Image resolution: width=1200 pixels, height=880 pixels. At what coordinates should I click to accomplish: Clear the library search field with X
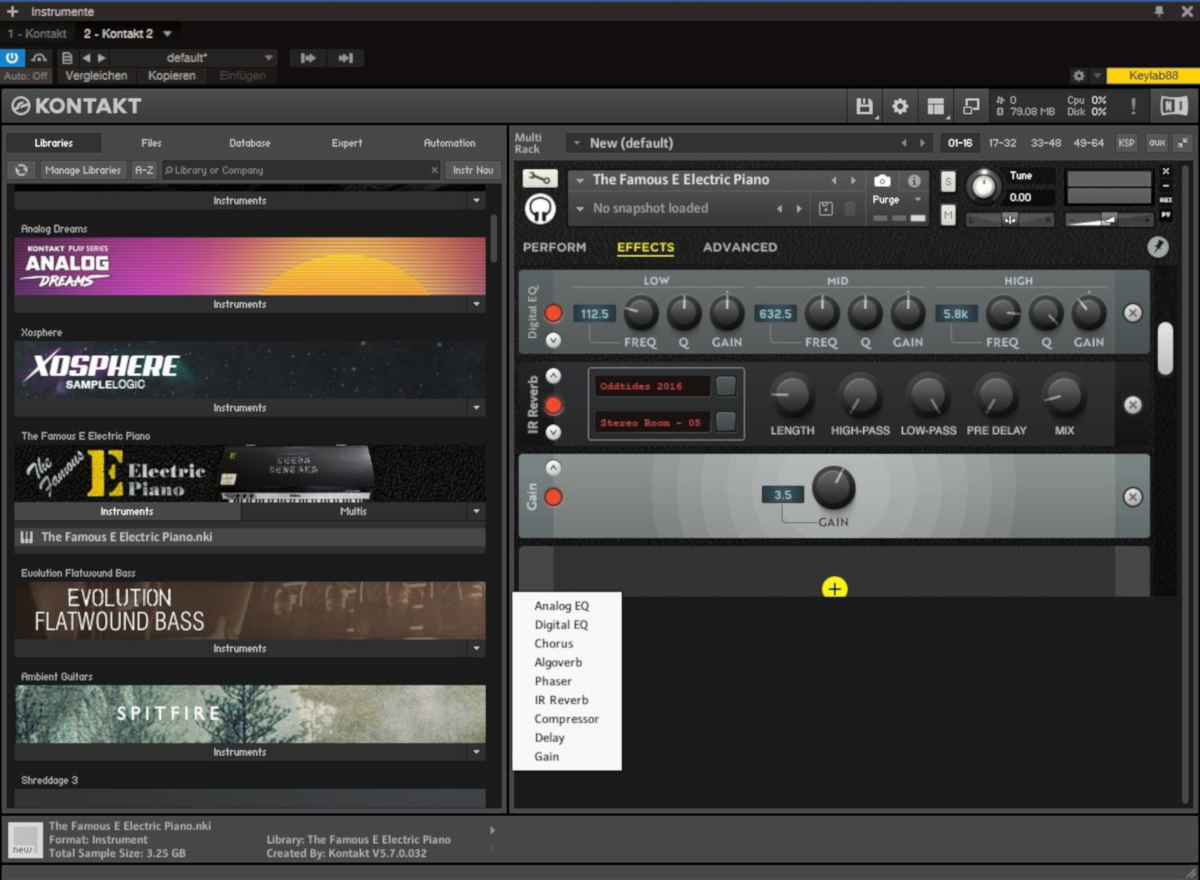(x=434, y=170)
